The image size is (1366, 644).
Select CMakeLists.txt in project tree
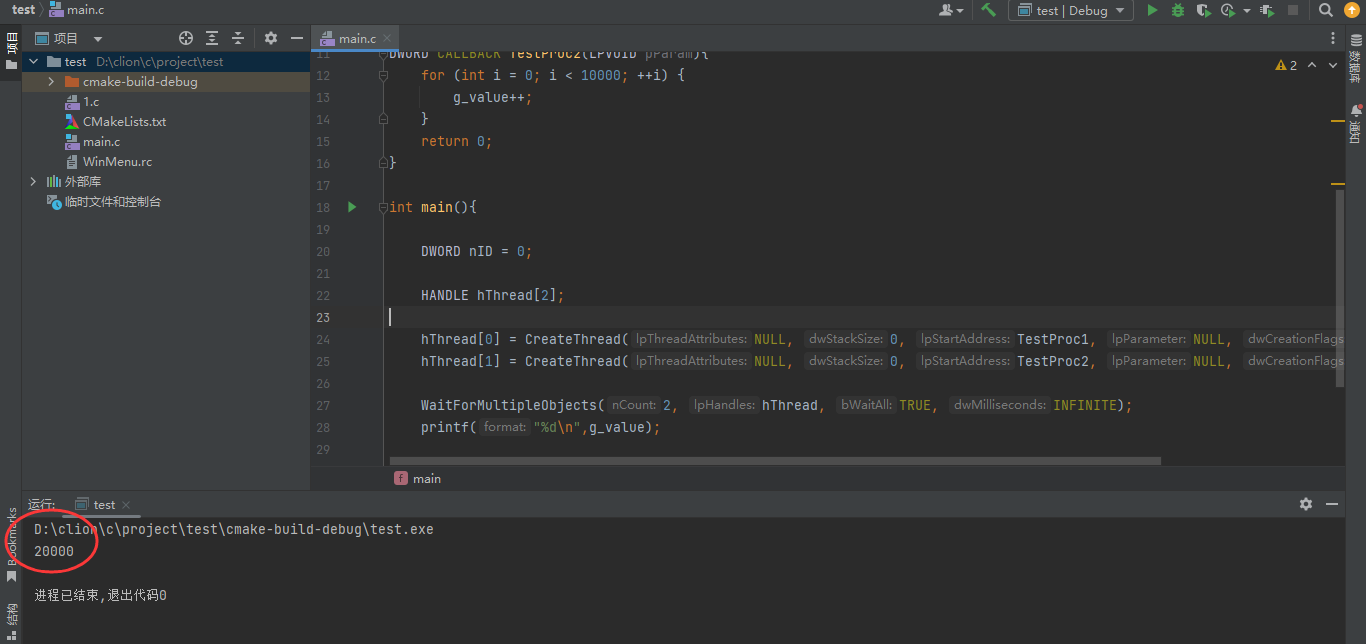tap(124, 122)
